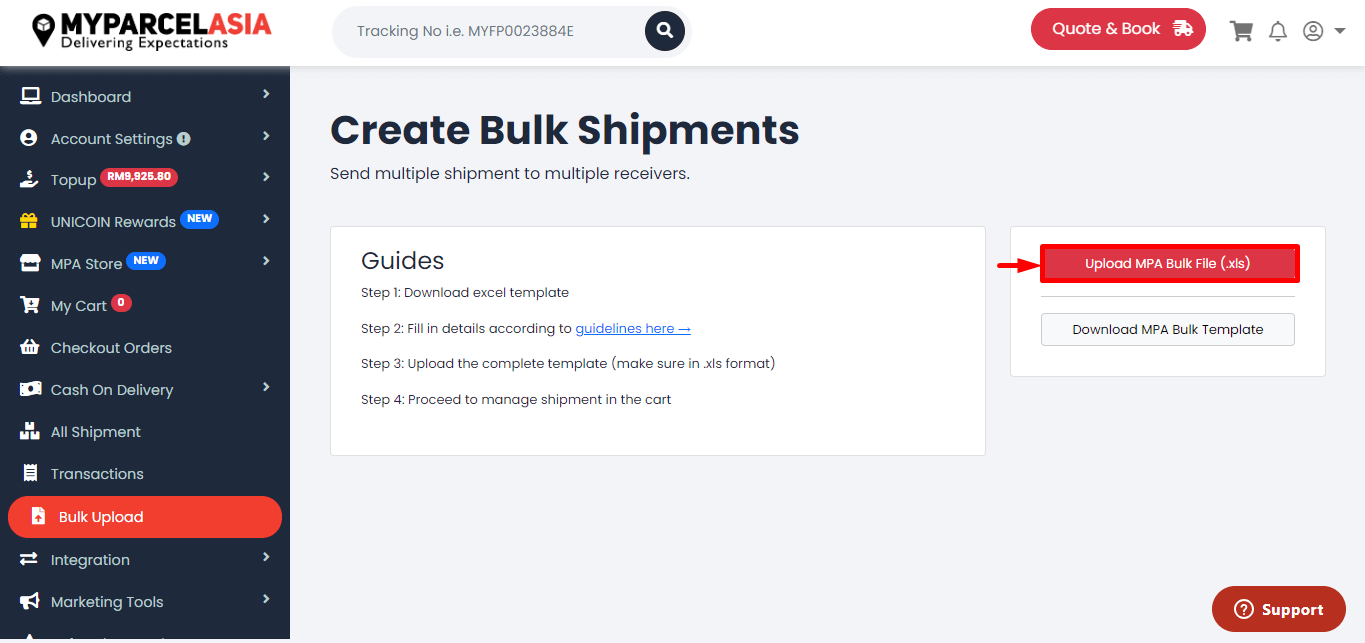Open MPA Store menu
Image resolution: width=1365 pixels, height=643 pixels.
tap(86, 264)
